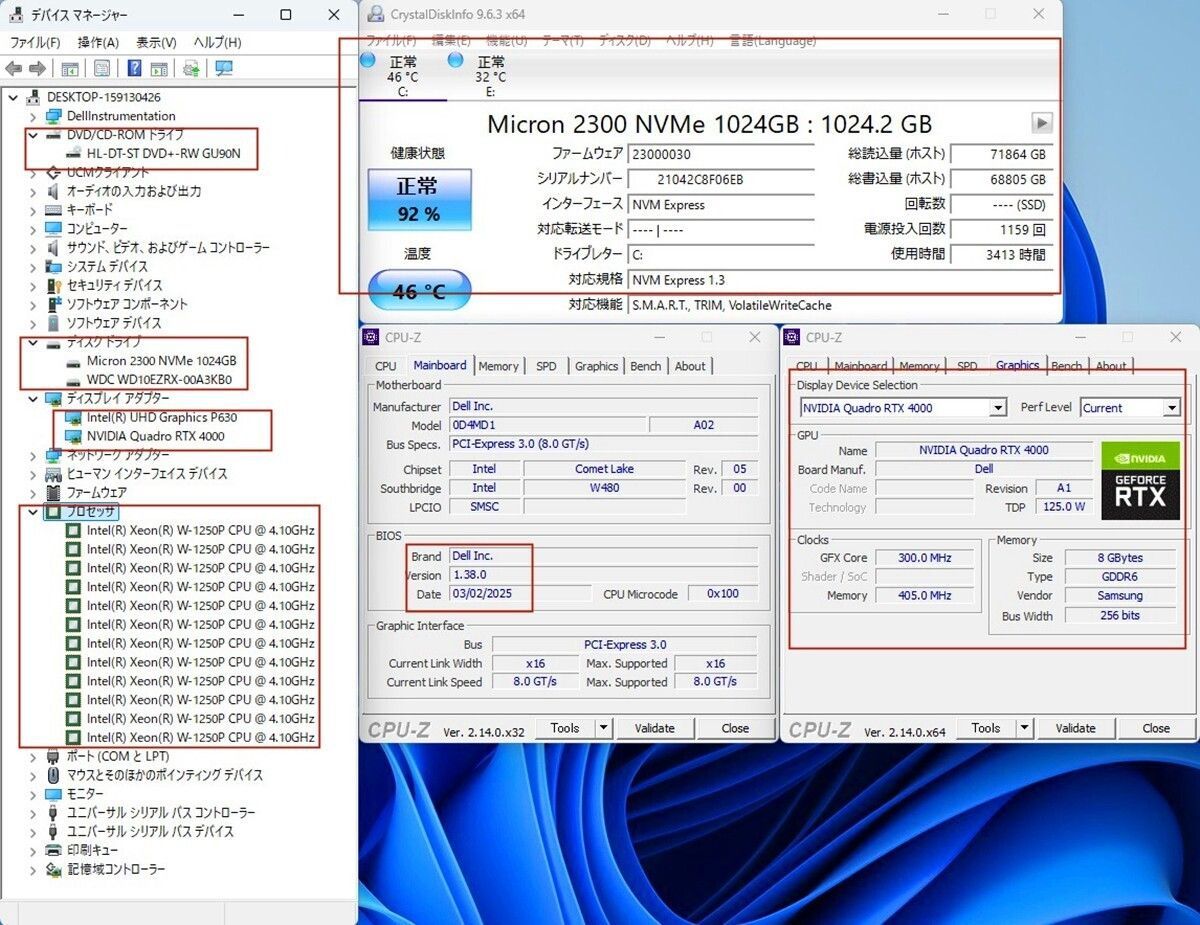The height and width of the screenshot is (925, 1200).
Task: Click the drive icon beside WDC WD10EZRX-00A3KB0
Action: click(x=73, y=380)
